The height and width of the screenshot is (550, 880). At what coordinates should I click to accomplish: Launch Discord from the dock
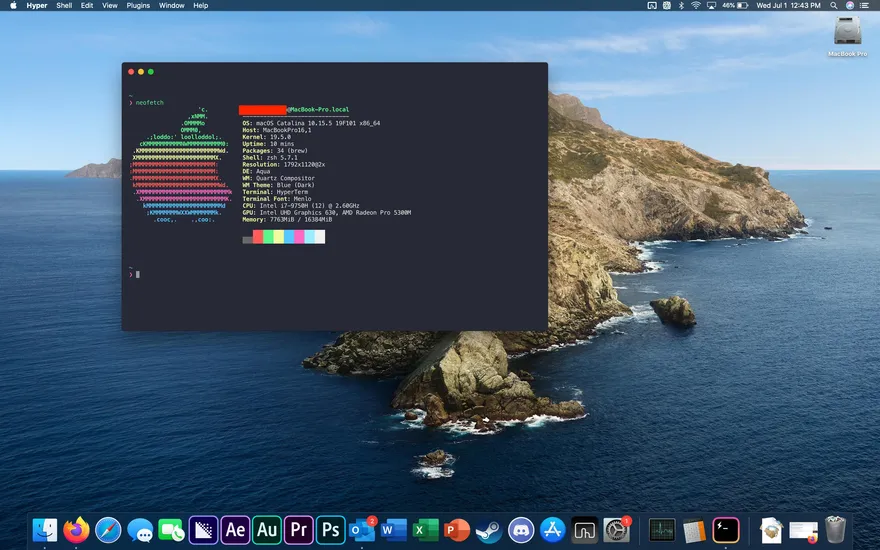521,530
